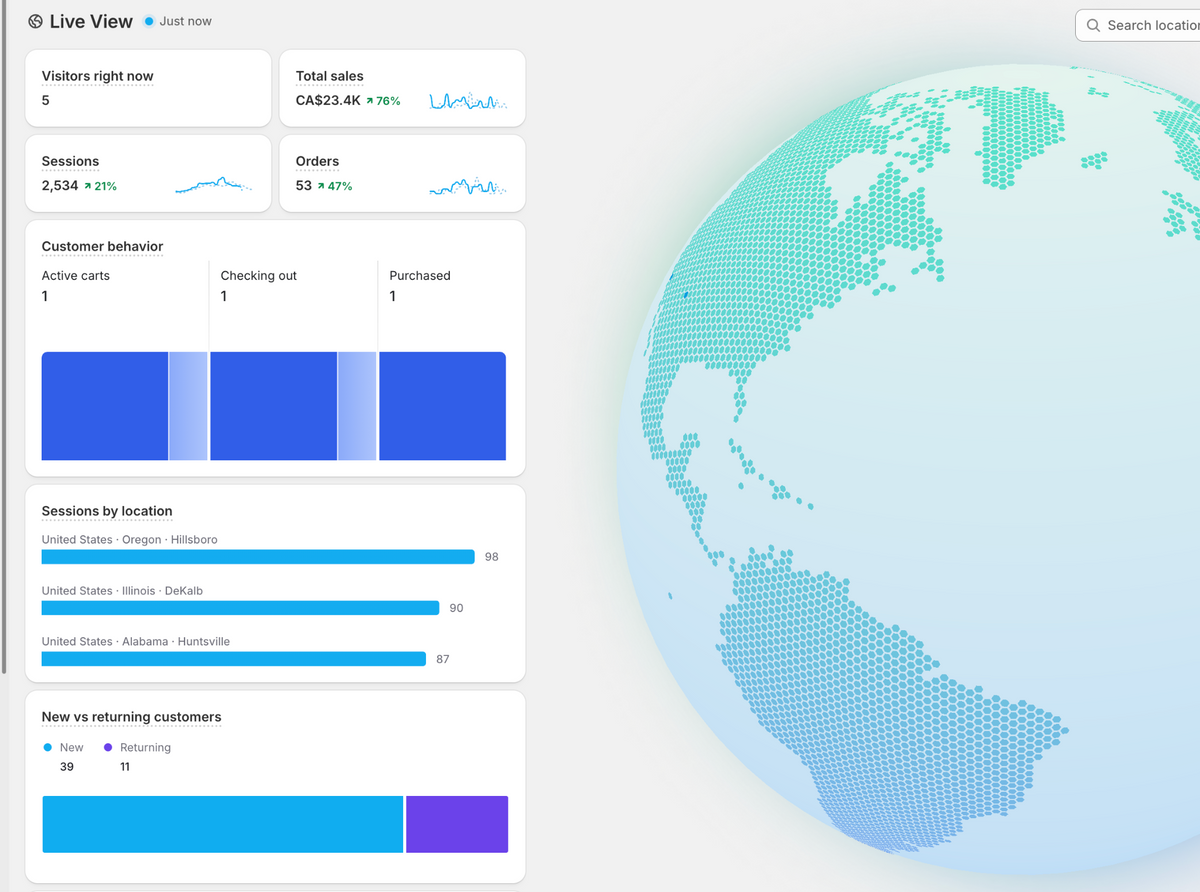Click the Active carts label
This screenshot has width=1200, height=892.
tap(76, 276)
